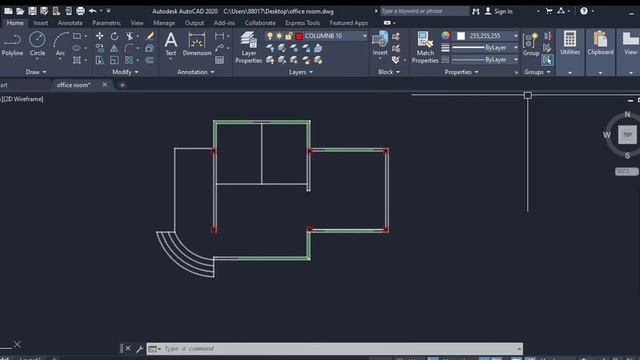This screenshot has width=640, height=360.
Task: Click the keyword search field
Action: (x=424, y=11)
